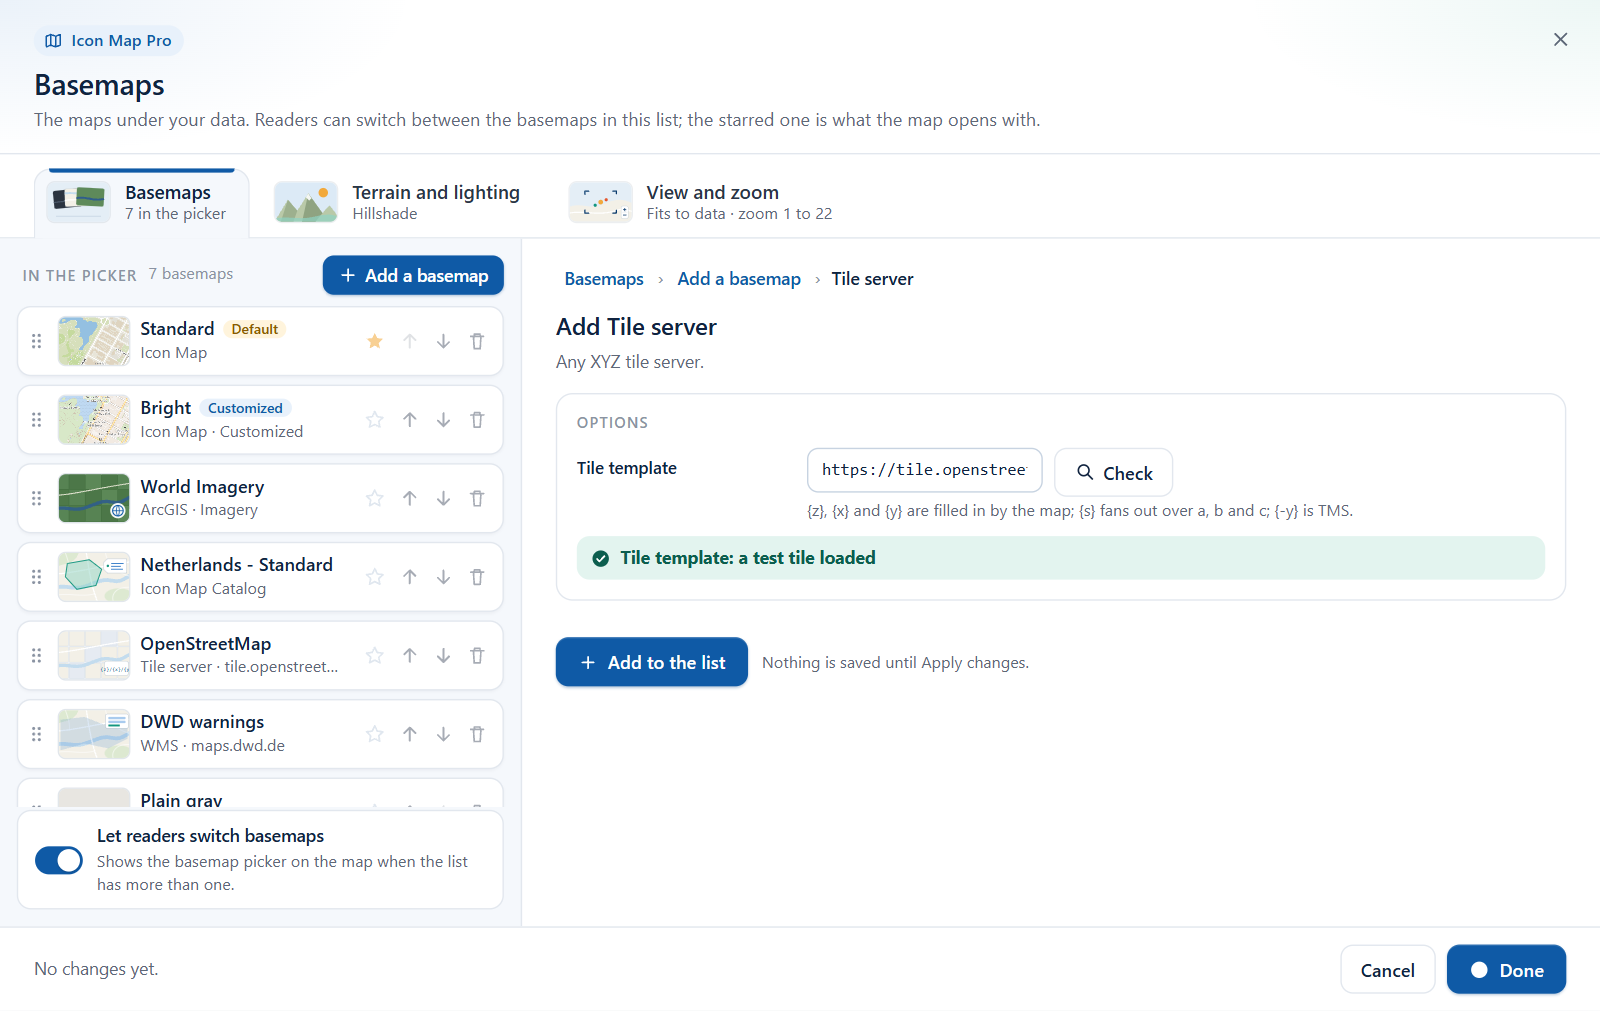This screenshot has height=1011, width=1600.
Task: Switch to Terrain and lighting tab
Action: [x=398, y=202]
